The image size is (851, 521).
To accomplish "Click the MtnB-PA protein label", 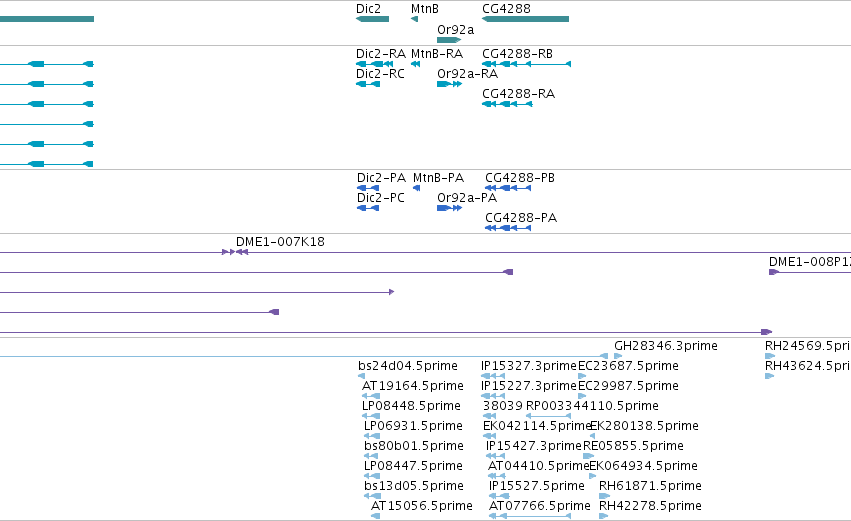I will 438,178.
